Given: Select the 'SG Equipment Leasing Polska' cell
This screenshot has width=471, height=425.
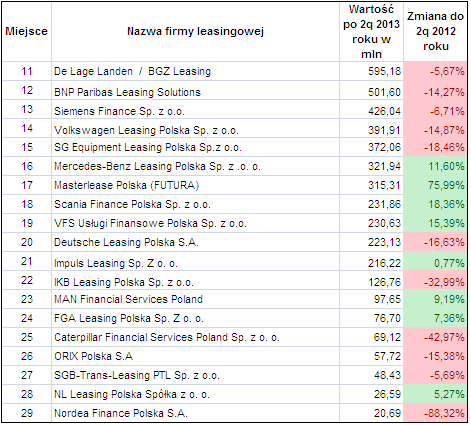Looking at the screenshot, I should [195, 147].
